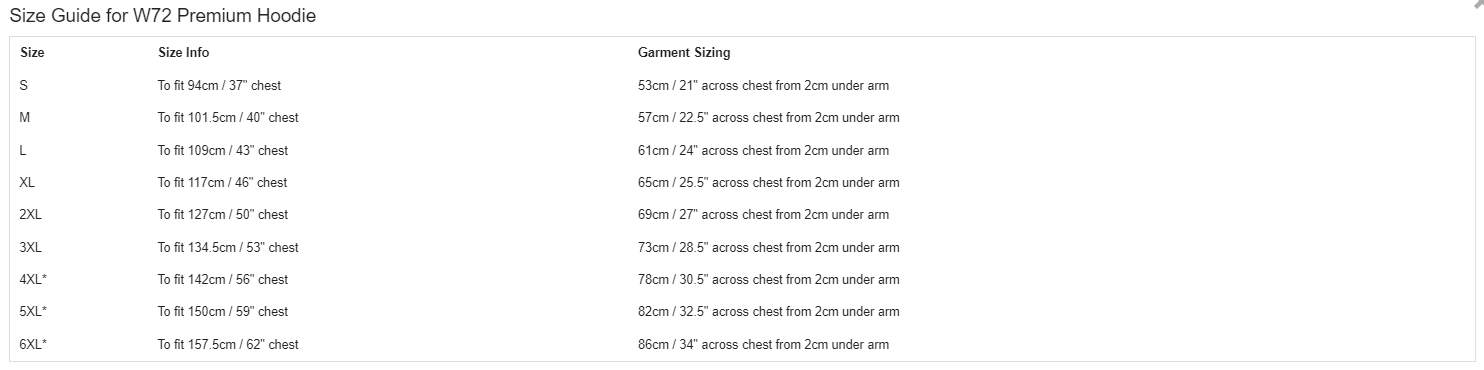Click the 'To fit 94cm / 37" chest' cell

click(219, 85)
